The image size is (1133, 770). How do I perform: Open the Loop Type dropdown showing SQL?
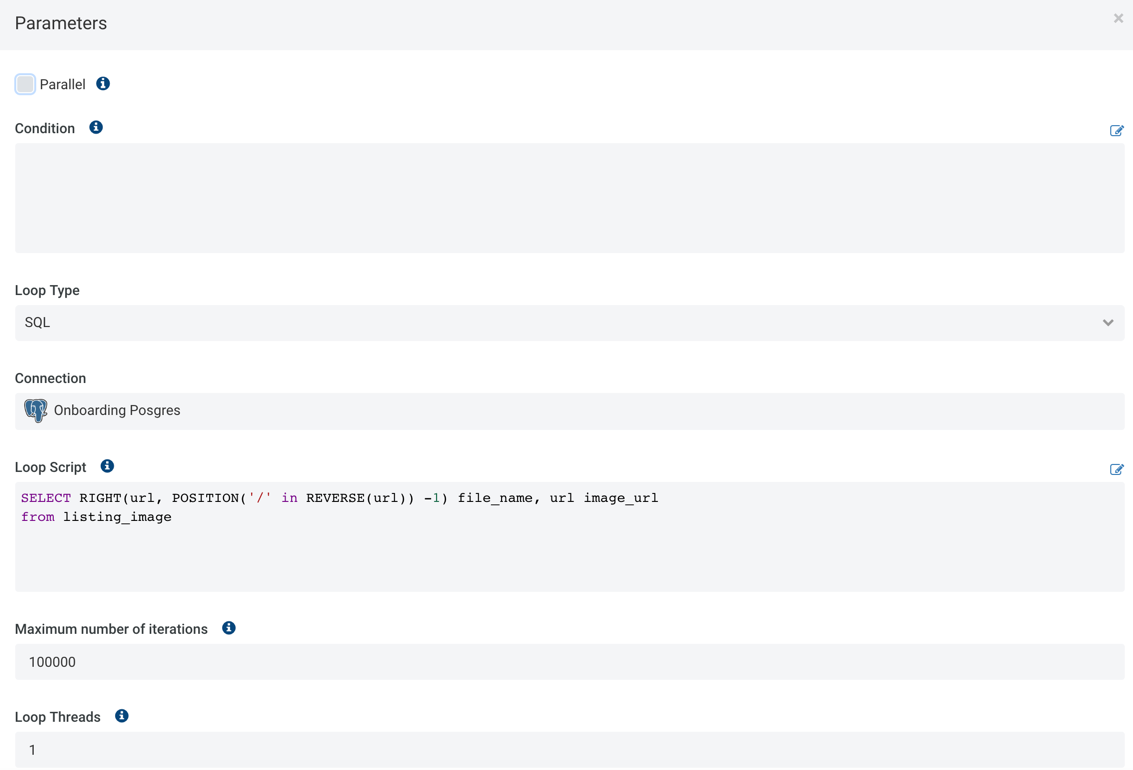click(x=569, y=322)
